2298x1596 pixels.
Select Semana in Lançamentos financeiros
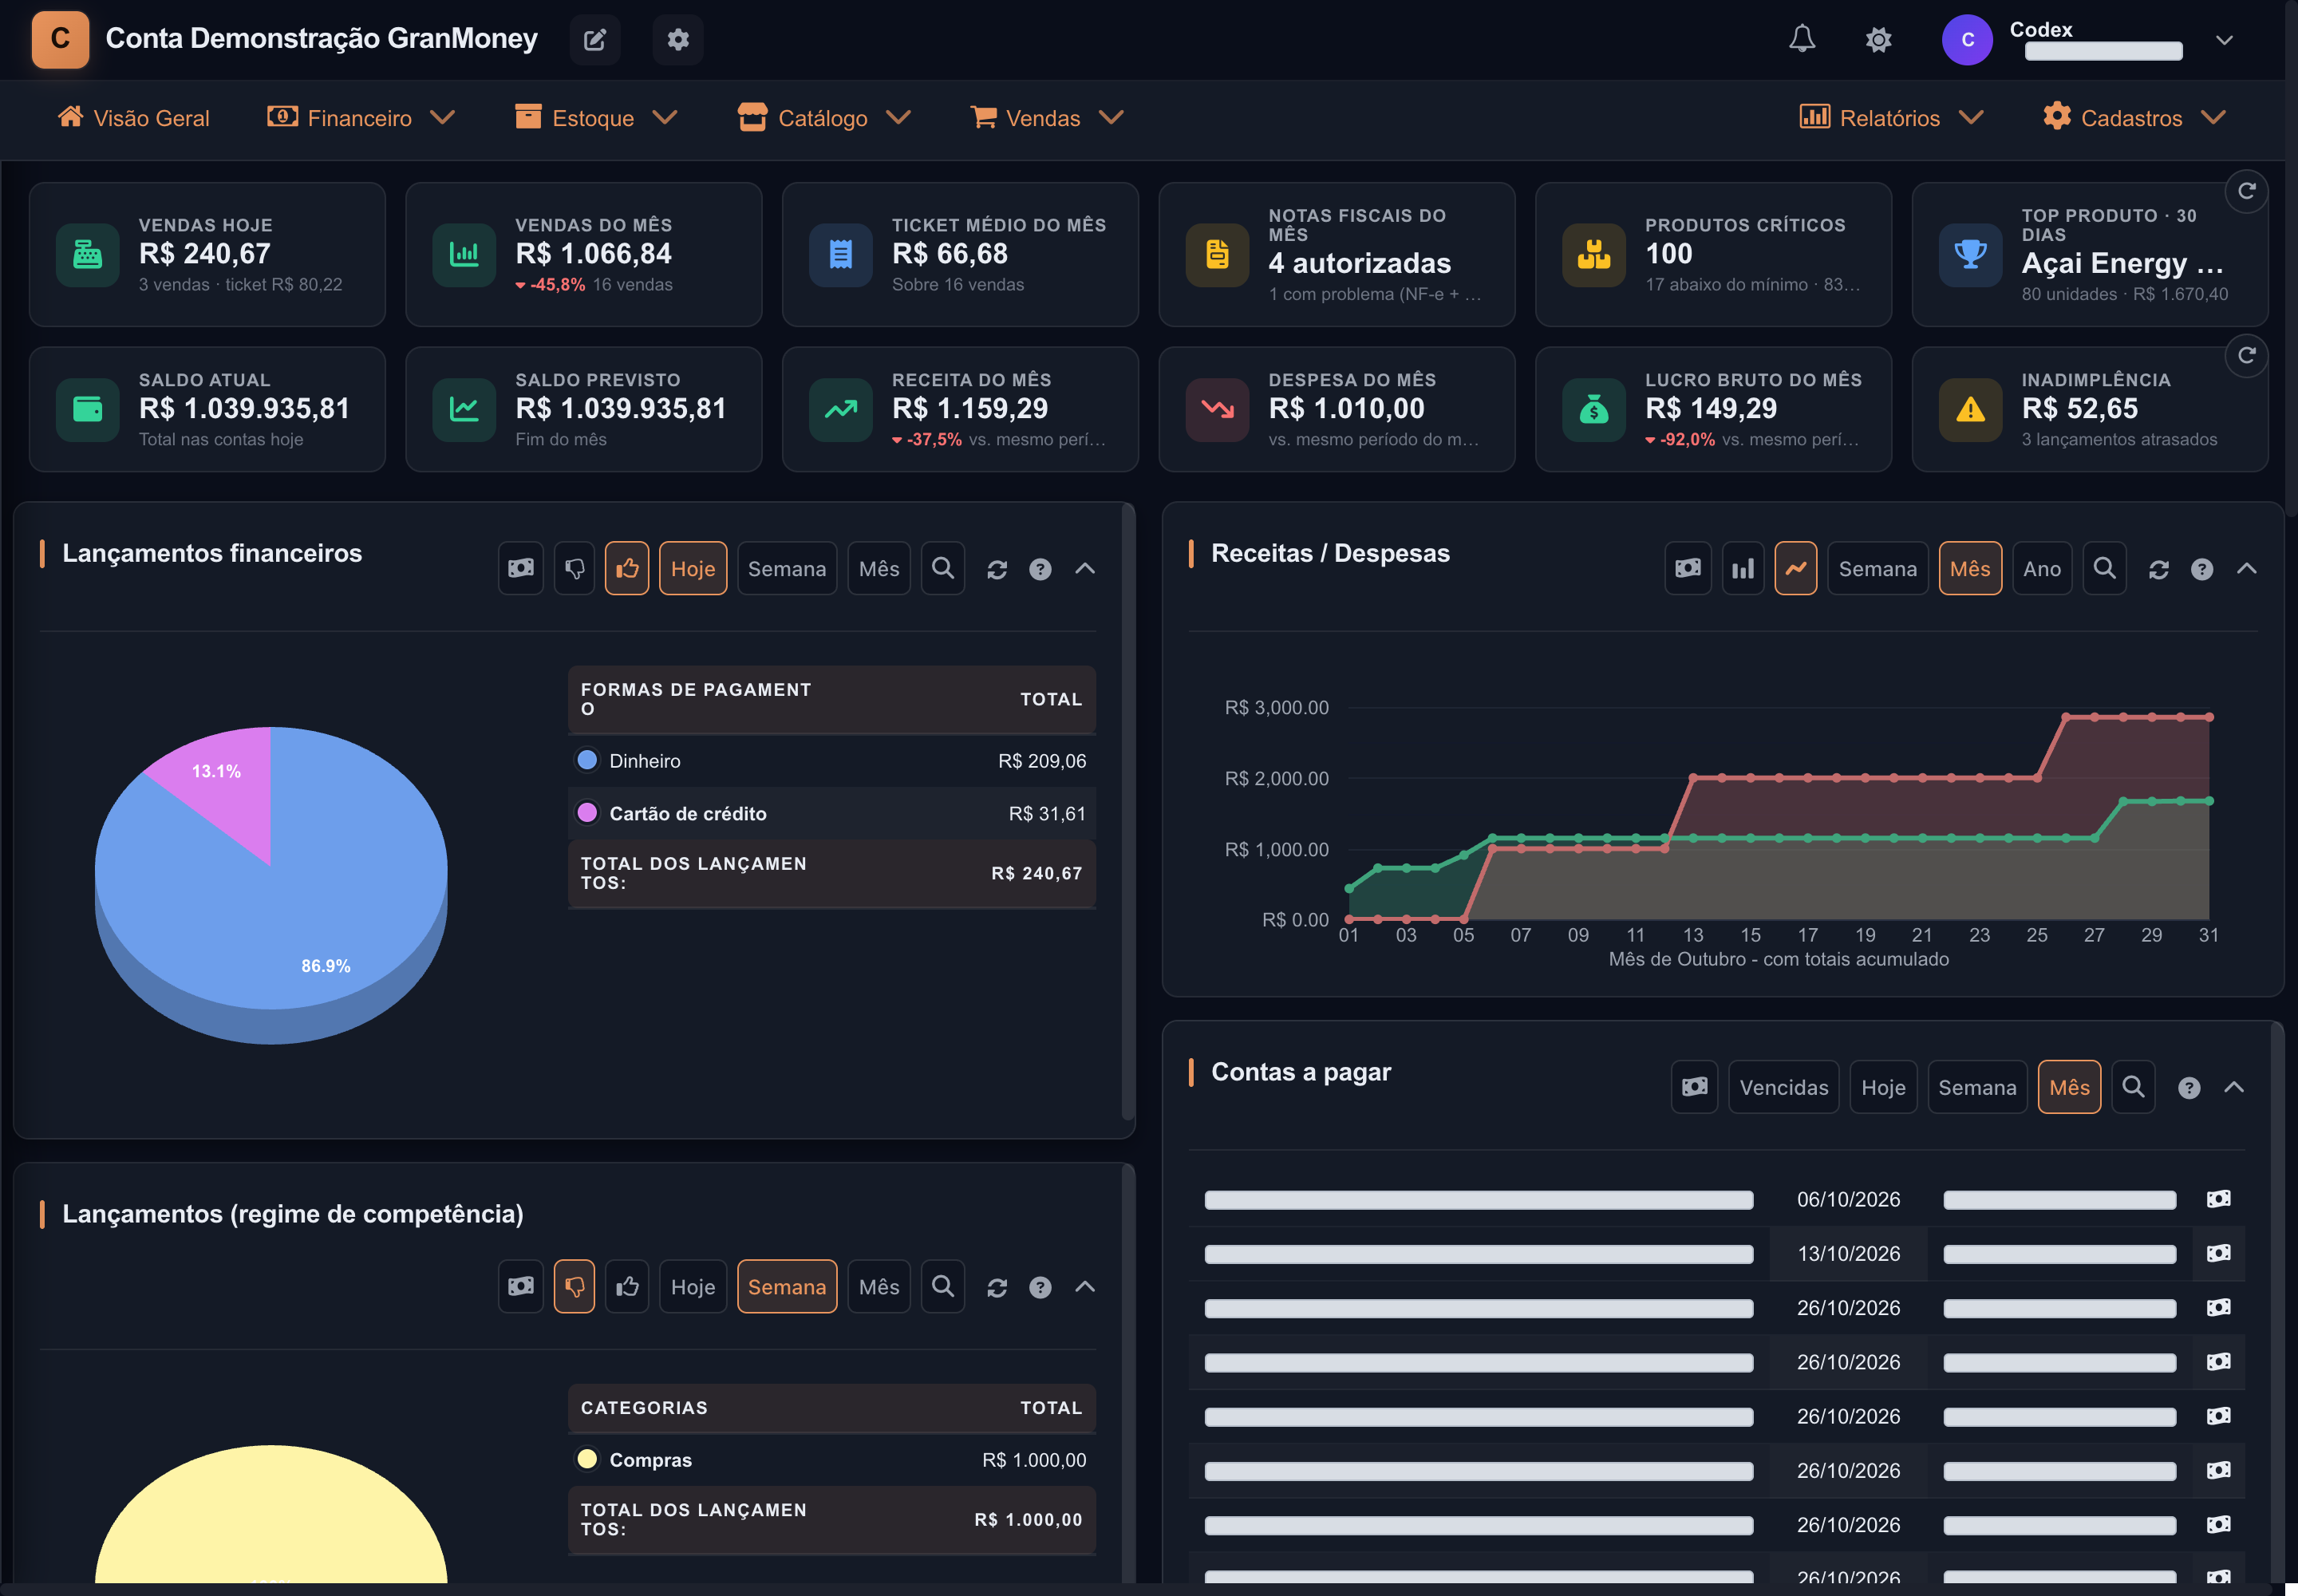click(x=787, y=568)
